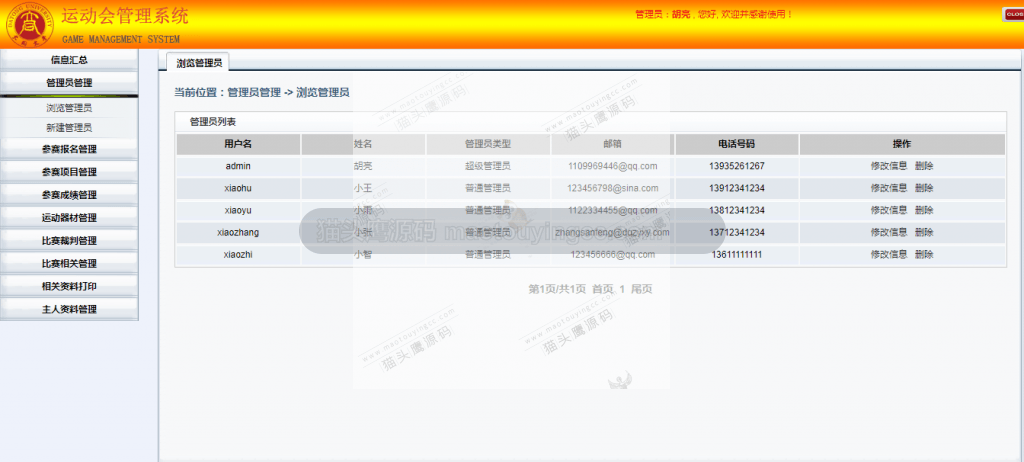Click phone number 13912341234

pyautogui.click(x=737, y=188)
